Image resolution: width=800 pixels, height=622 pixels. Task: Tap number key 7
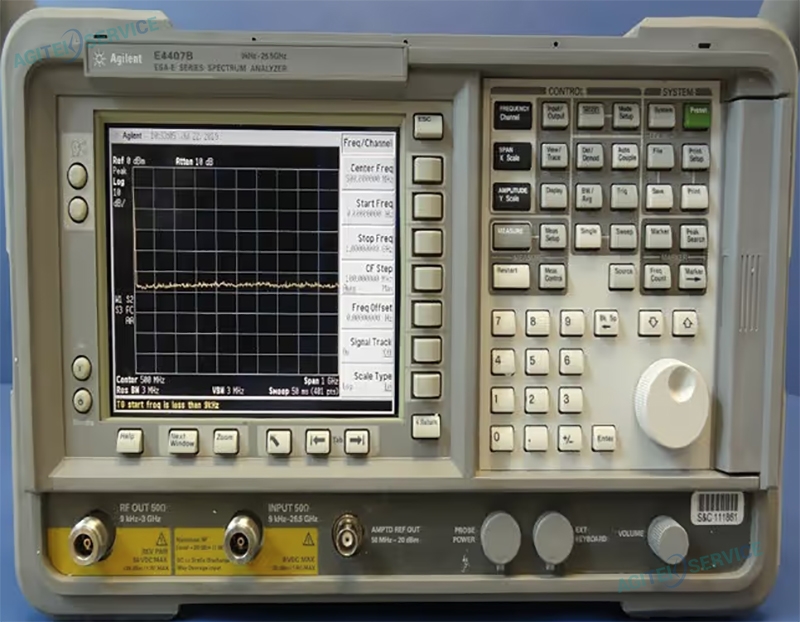point(503,322)
